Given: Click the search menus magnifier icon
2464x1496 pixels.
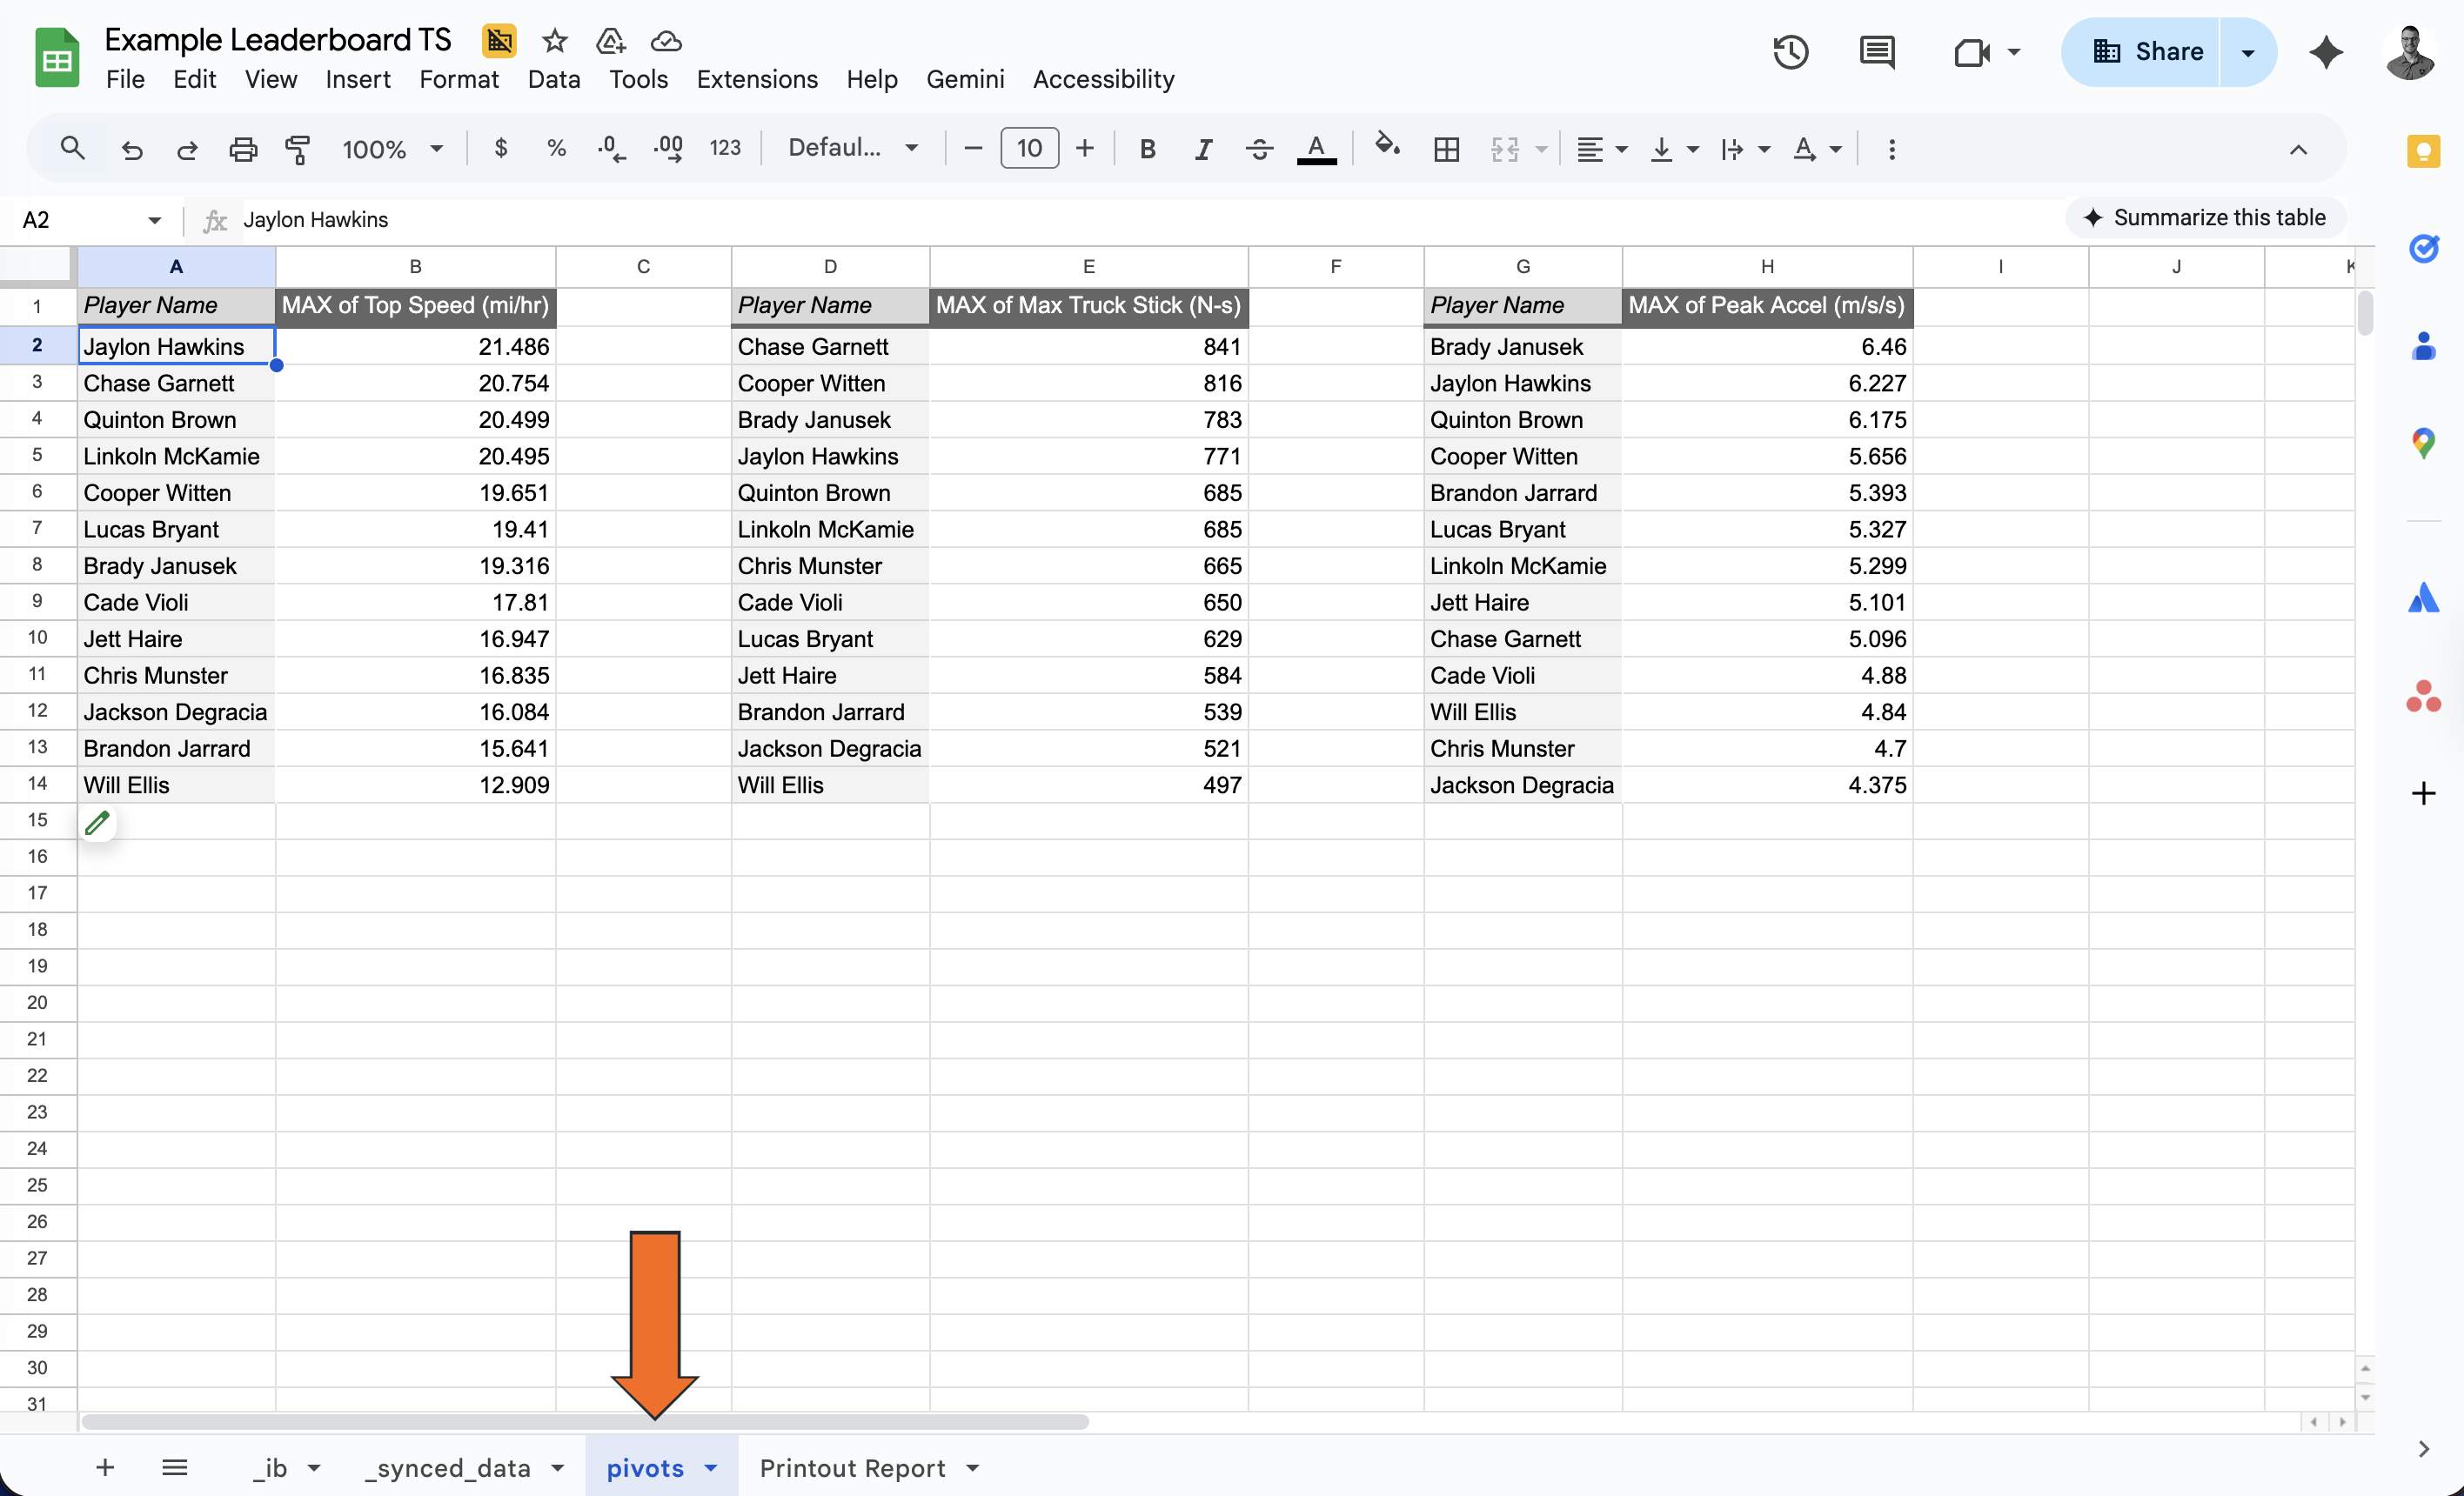Looking at the screenshot, I should click(72, 149).
